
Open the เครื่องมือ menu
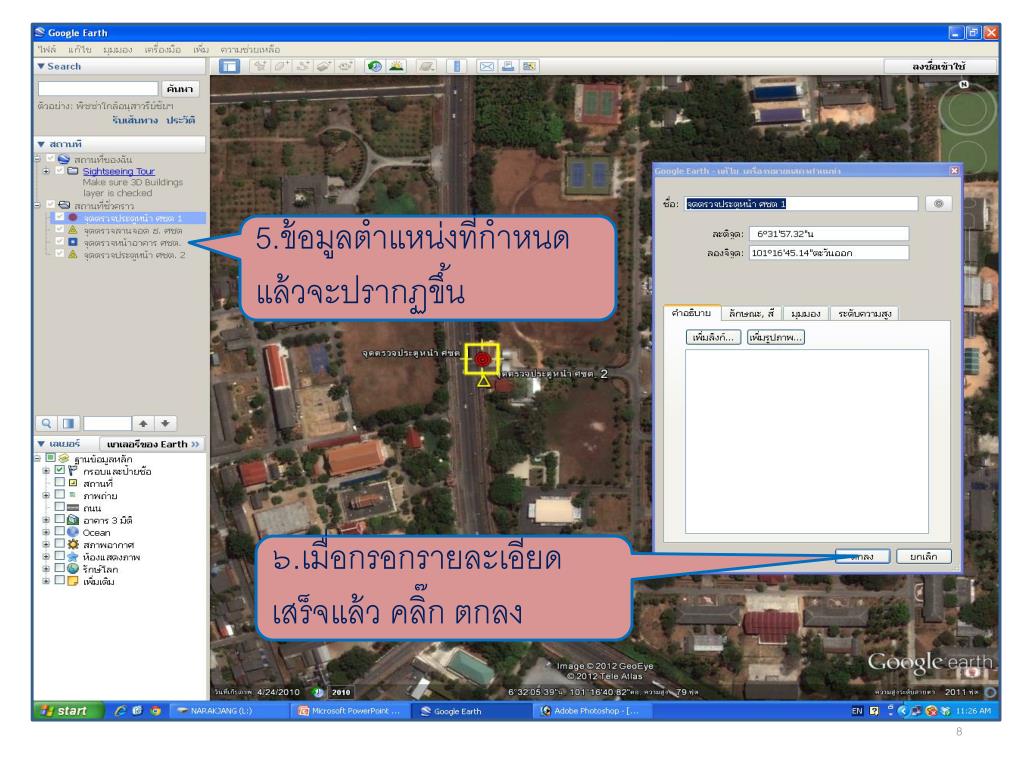tap(163, 50)
